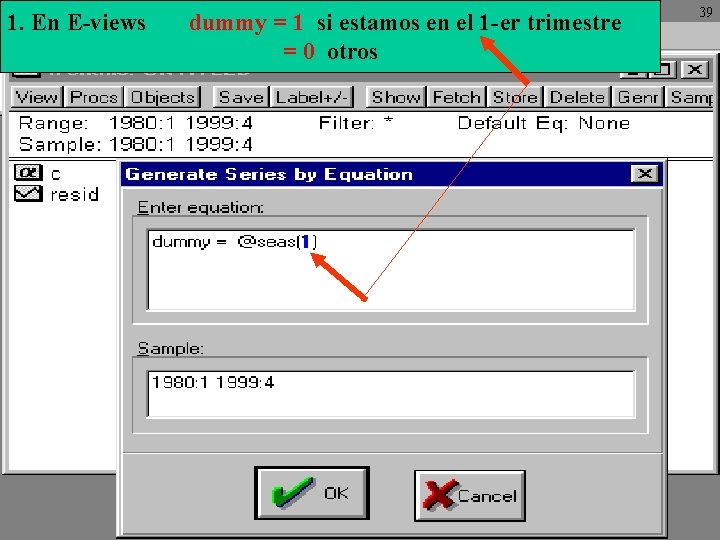The width and height of the screenshot is (720, 540).
Task: Close the Generate Series by Equation dialog
Action: [645, 174]
